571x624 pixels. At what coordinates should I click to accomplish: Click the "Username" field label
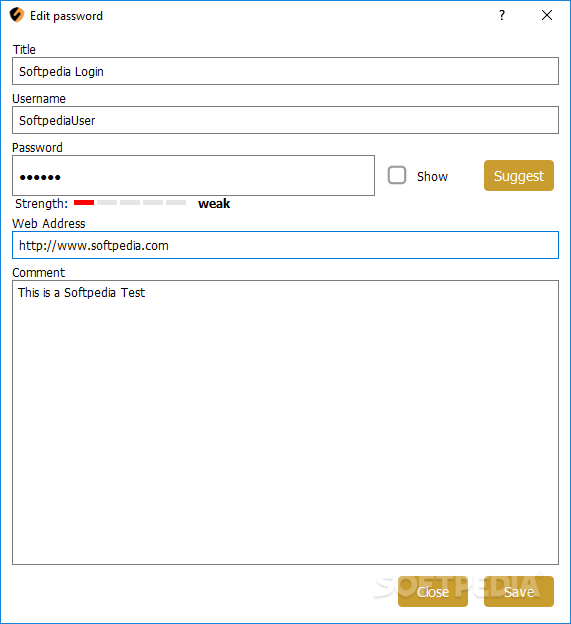coord(39,99)
